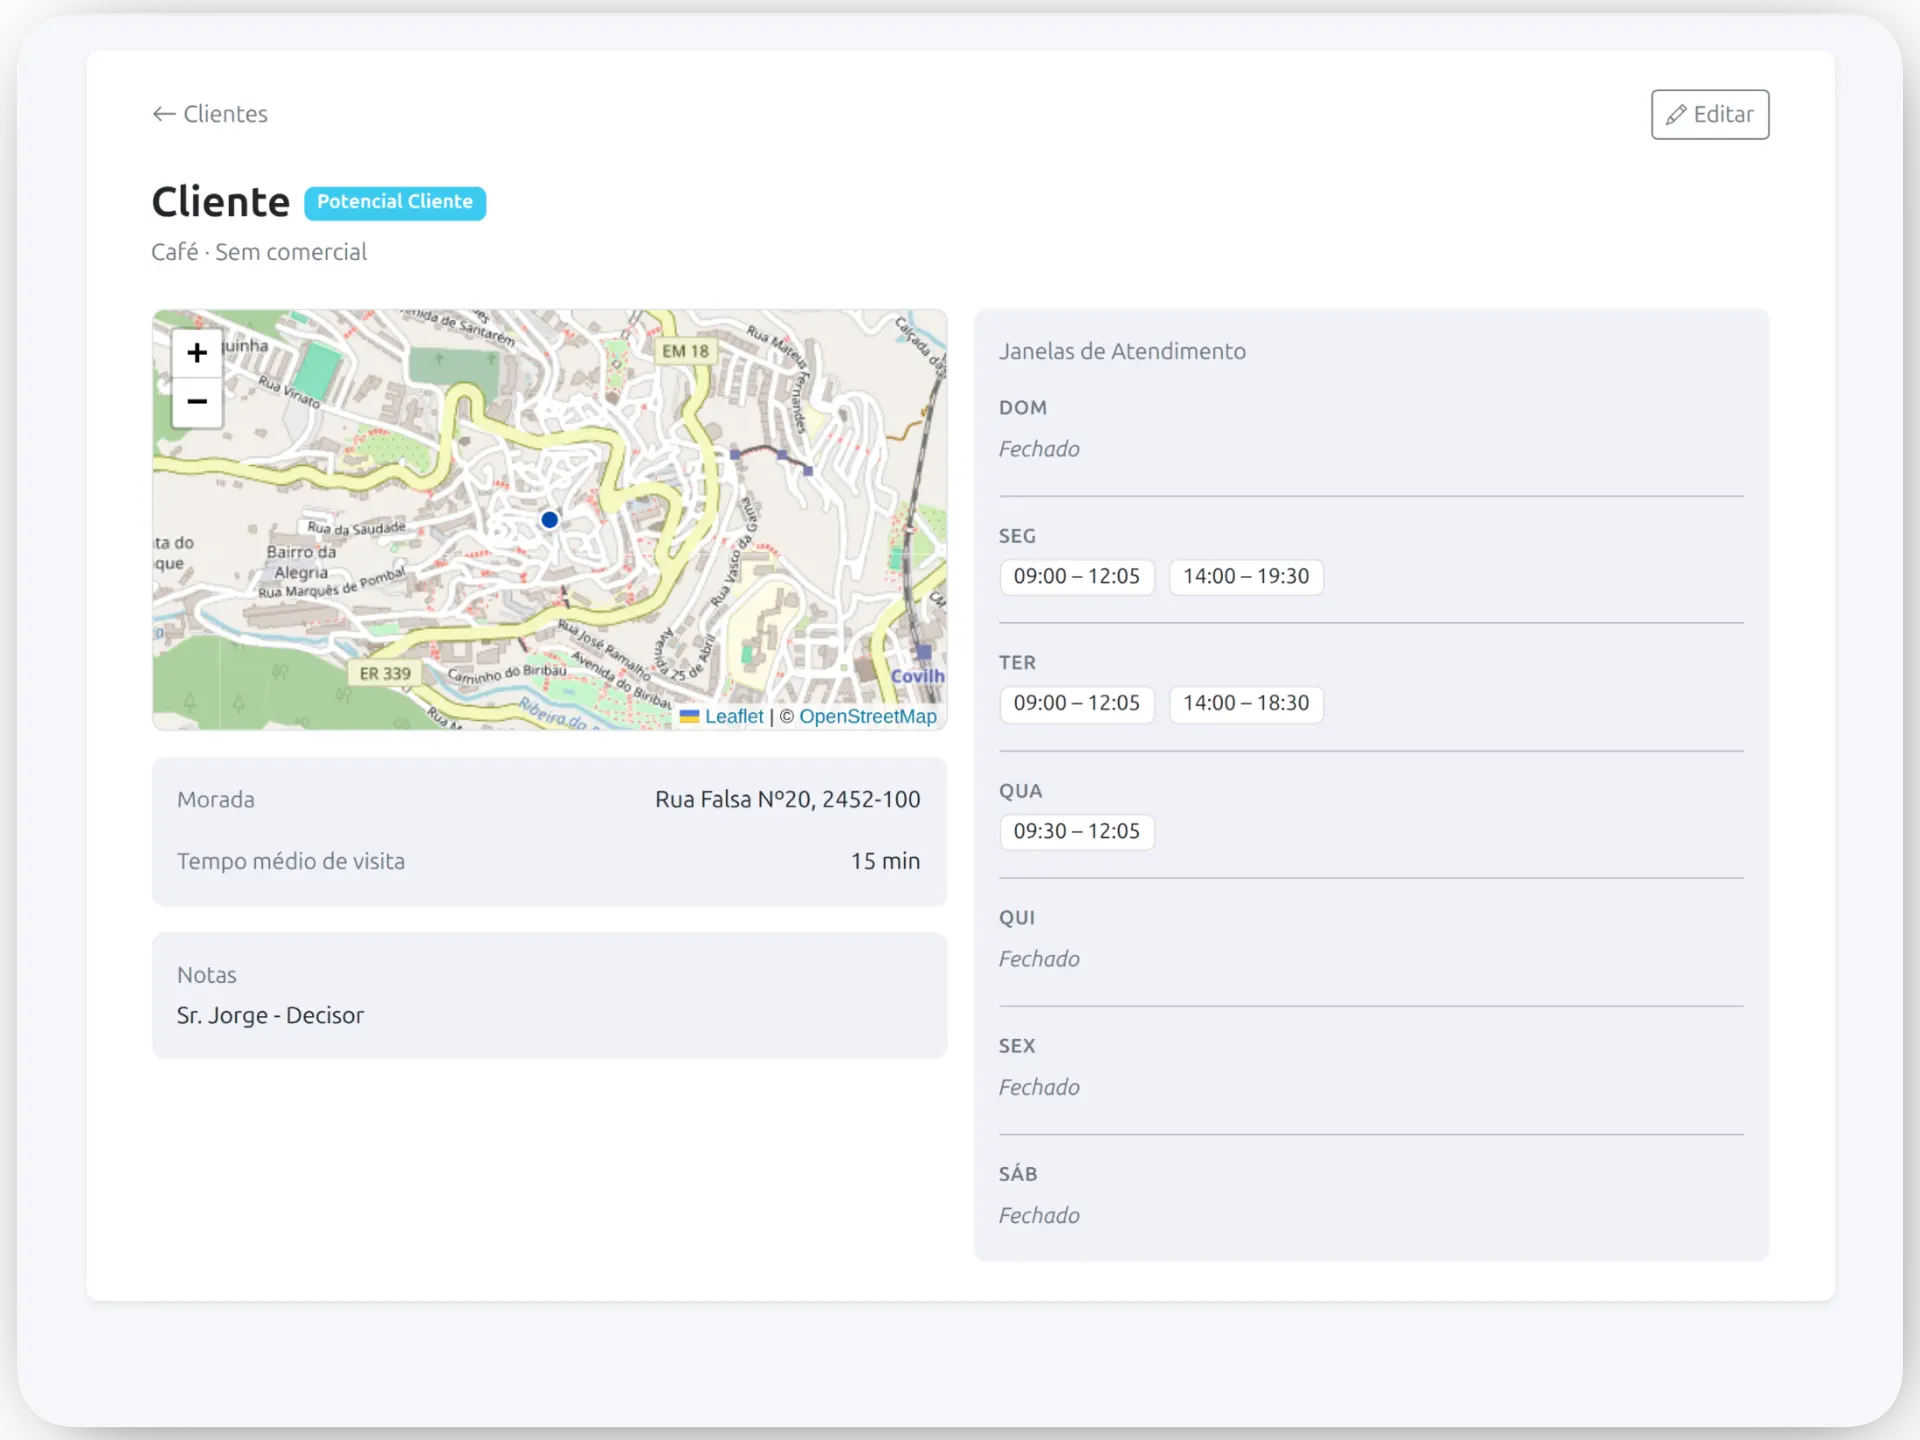1920x1440 pixels.
Task: Click the Fechado label under DOM
Action: tap(1039, 449)
